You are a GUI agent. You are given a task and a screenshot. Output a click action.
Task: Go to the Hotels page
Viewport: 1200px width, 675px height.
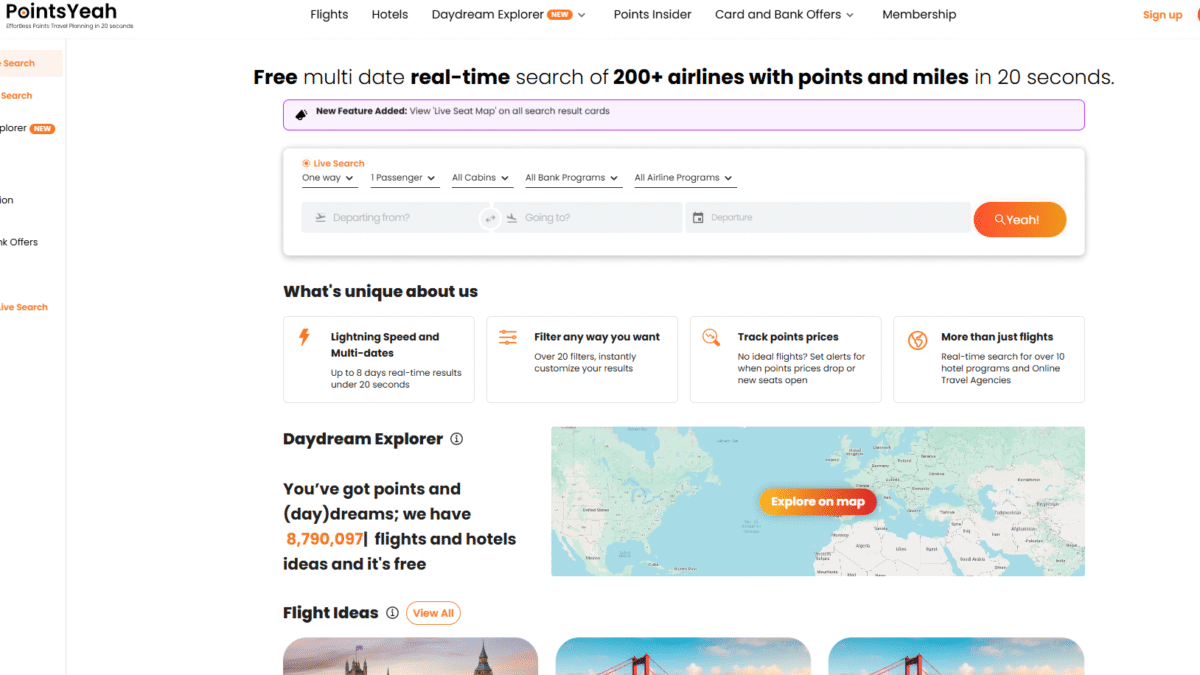point(390,15)
